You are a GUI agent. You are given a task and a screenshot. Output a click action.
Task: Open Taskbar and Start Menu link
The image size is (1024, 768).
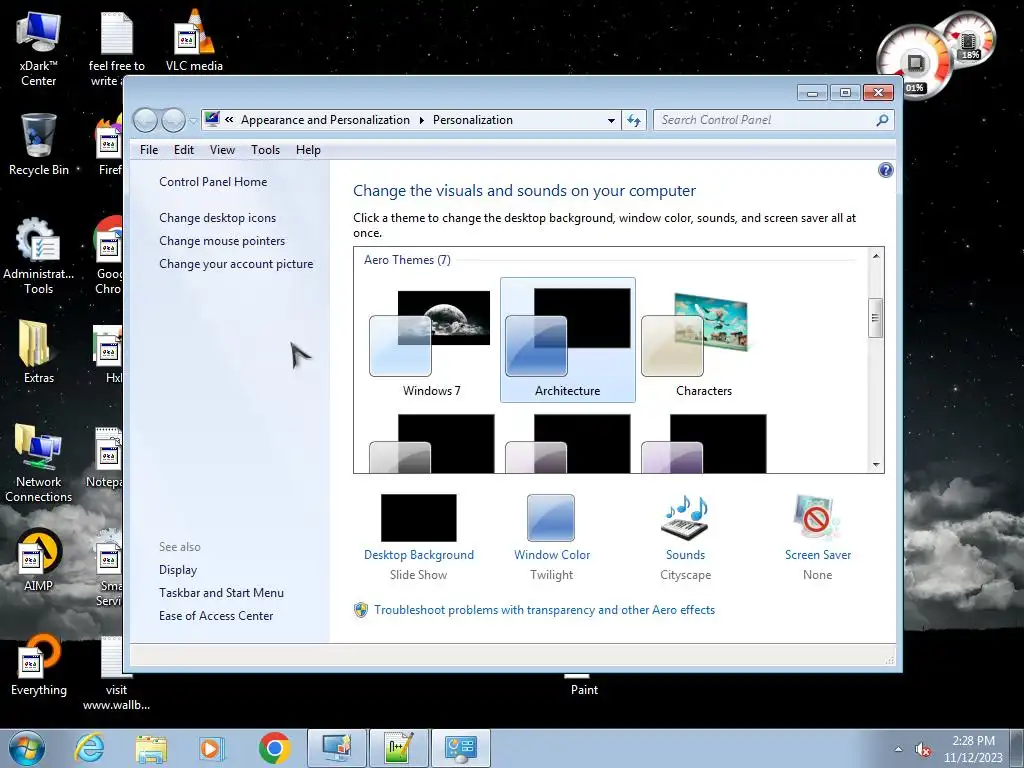click(221, 593)
